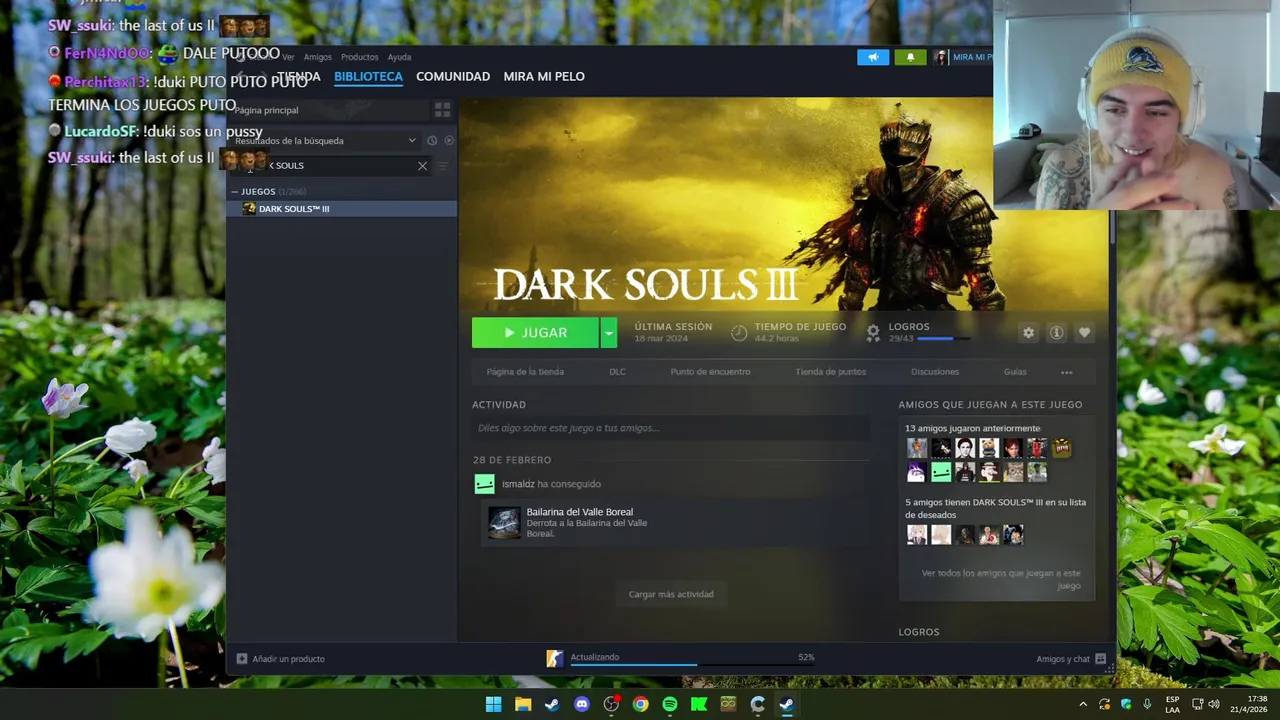
Task: Click the activity comment input field
Action: 671,428
